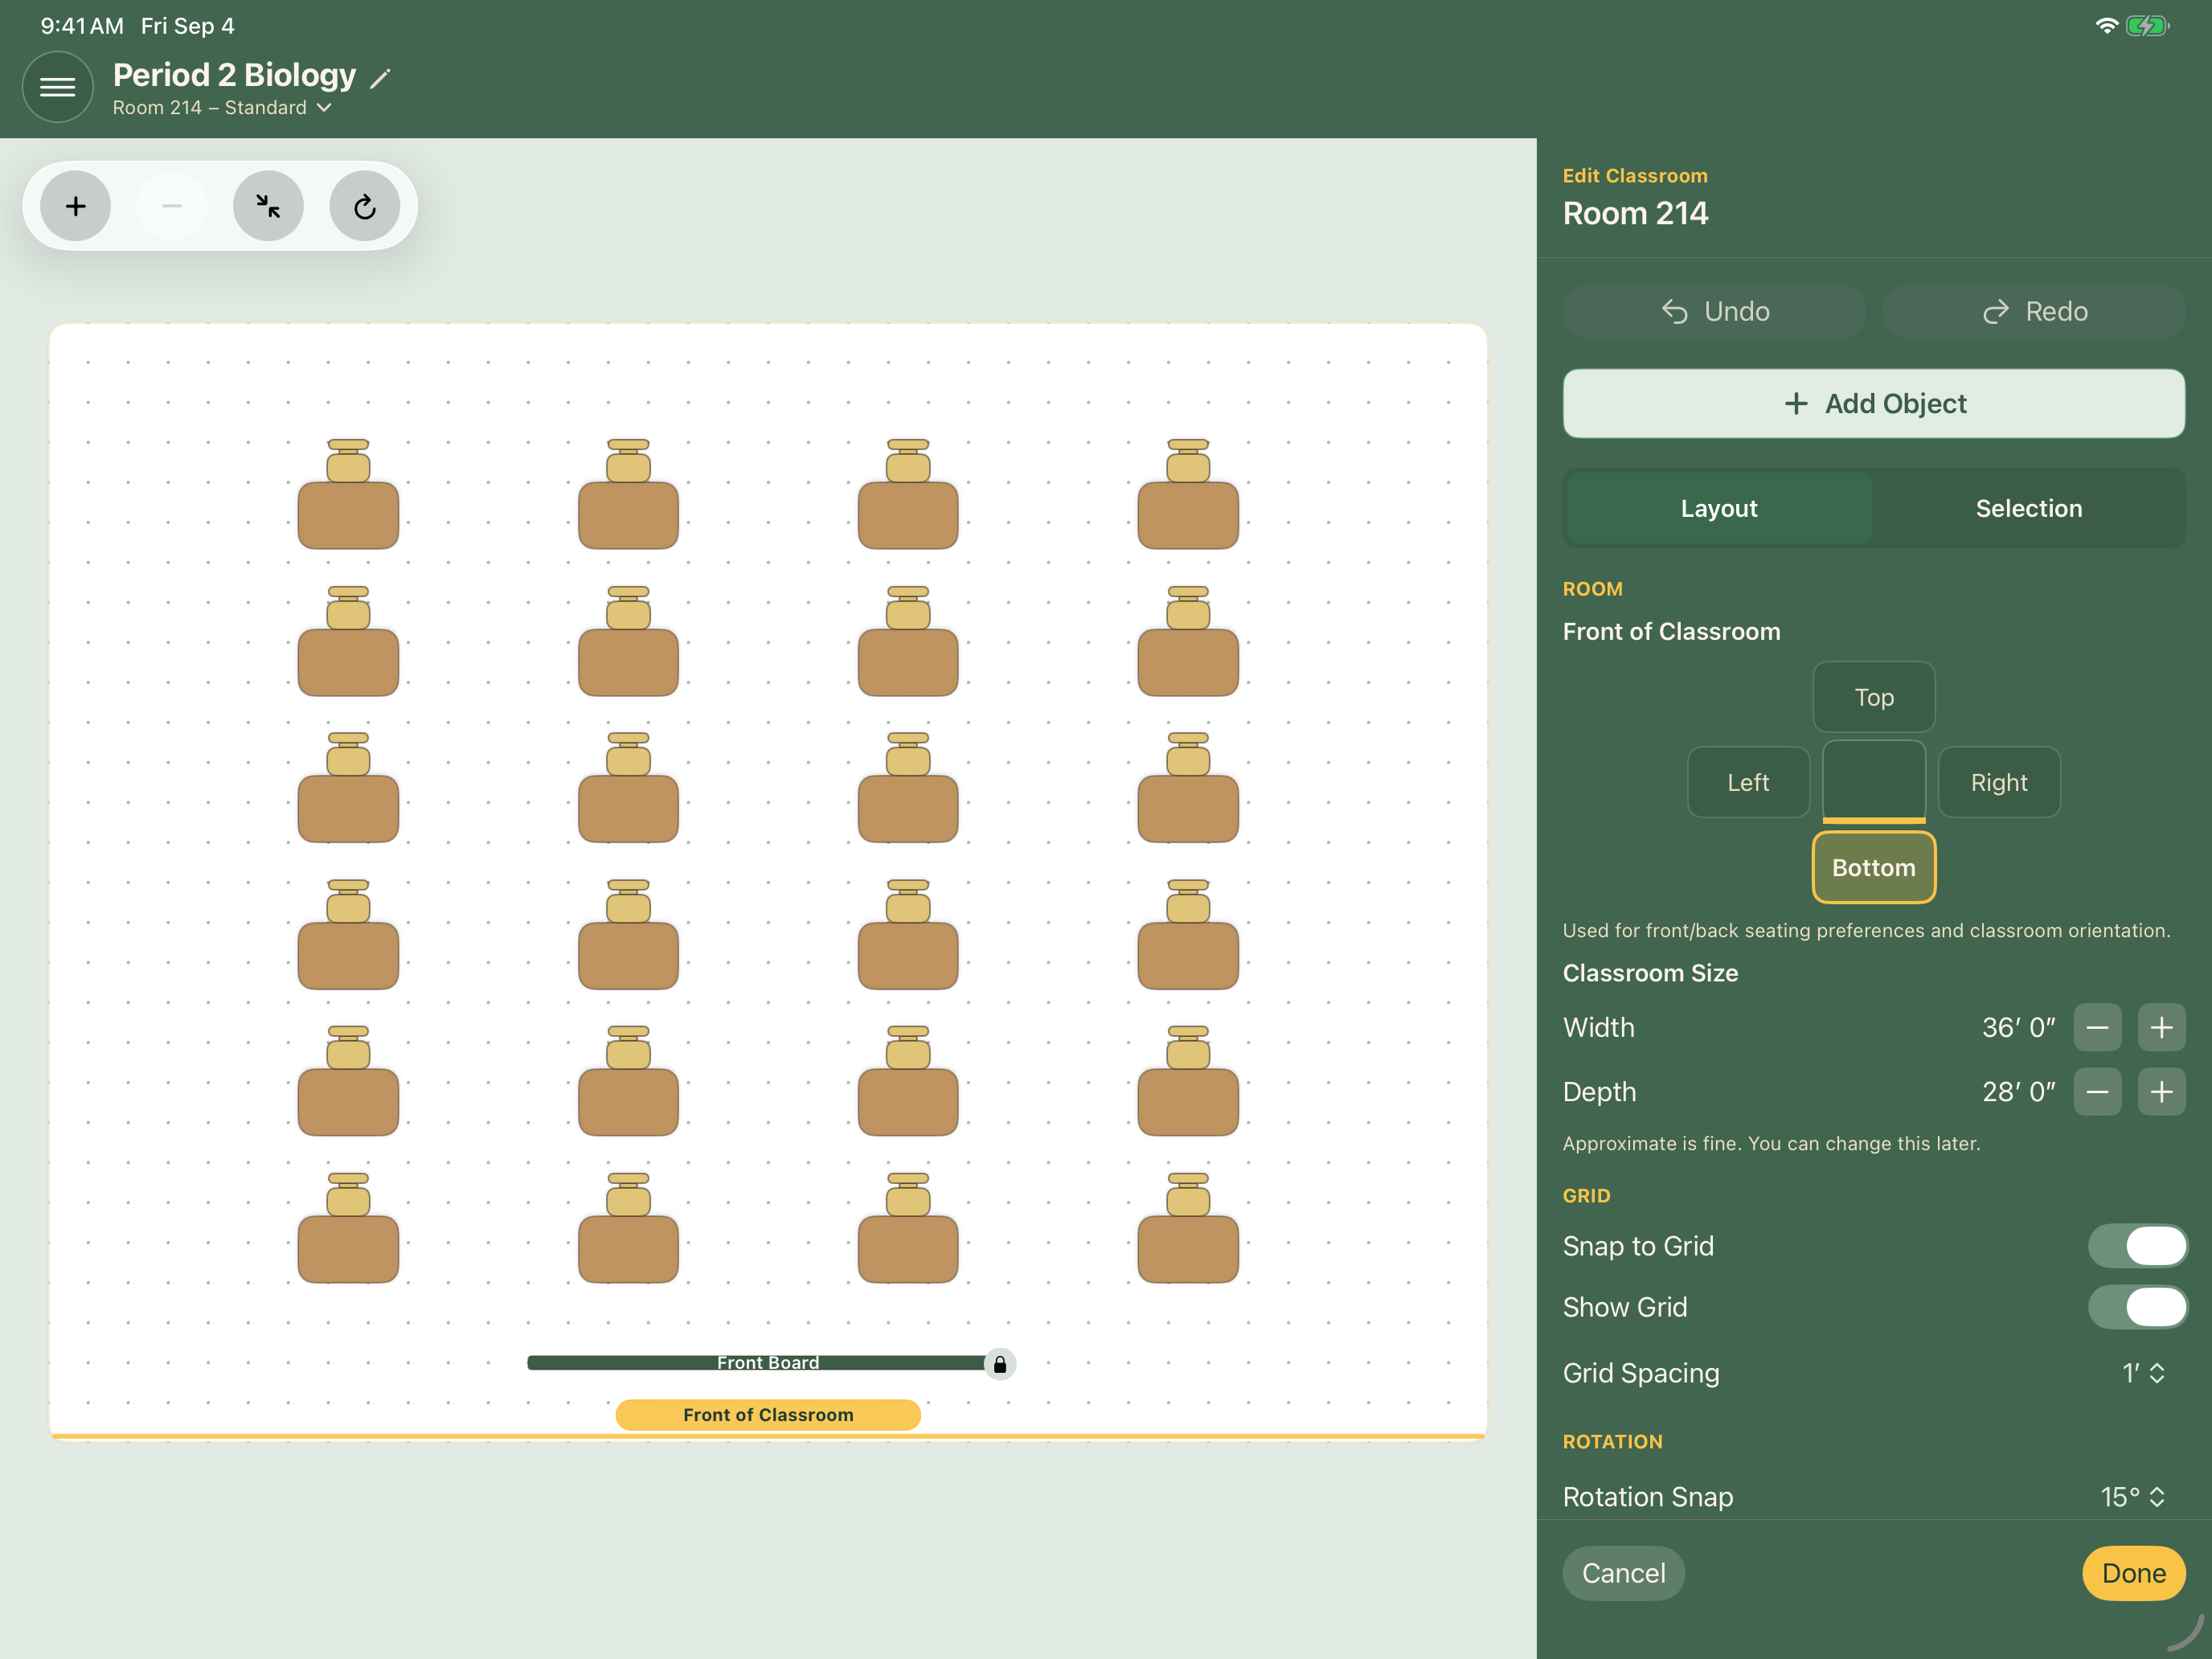Image resolution: width=2212 pixels, height=1659 pixels.
Task: Tap the Period 2 Biology title
Action: pos(234,75)
